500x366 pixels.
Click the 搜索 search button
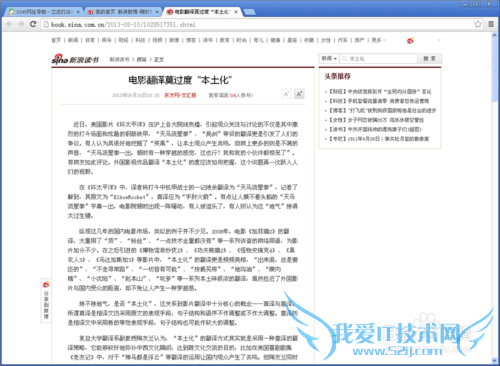[429, 58]
